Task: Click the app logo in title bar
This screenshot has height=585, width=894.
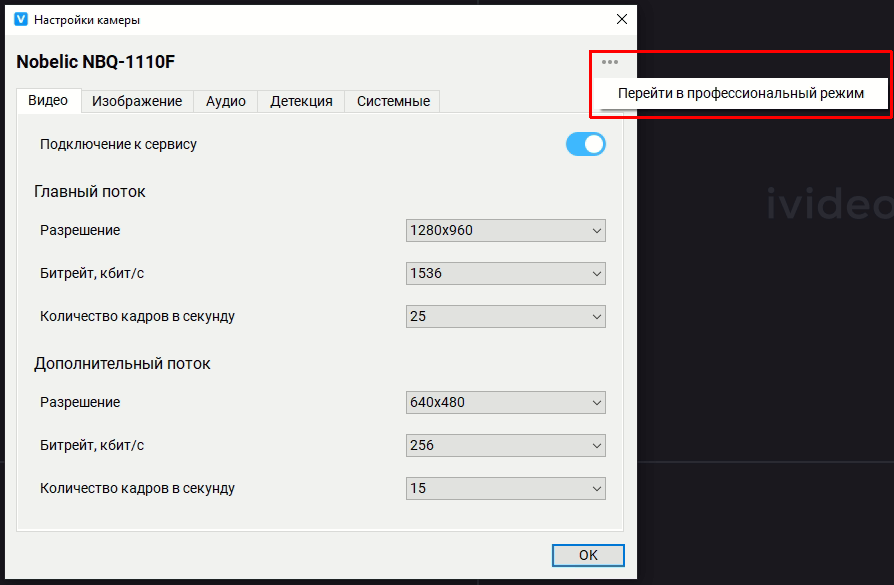Action: coord(21,19)
